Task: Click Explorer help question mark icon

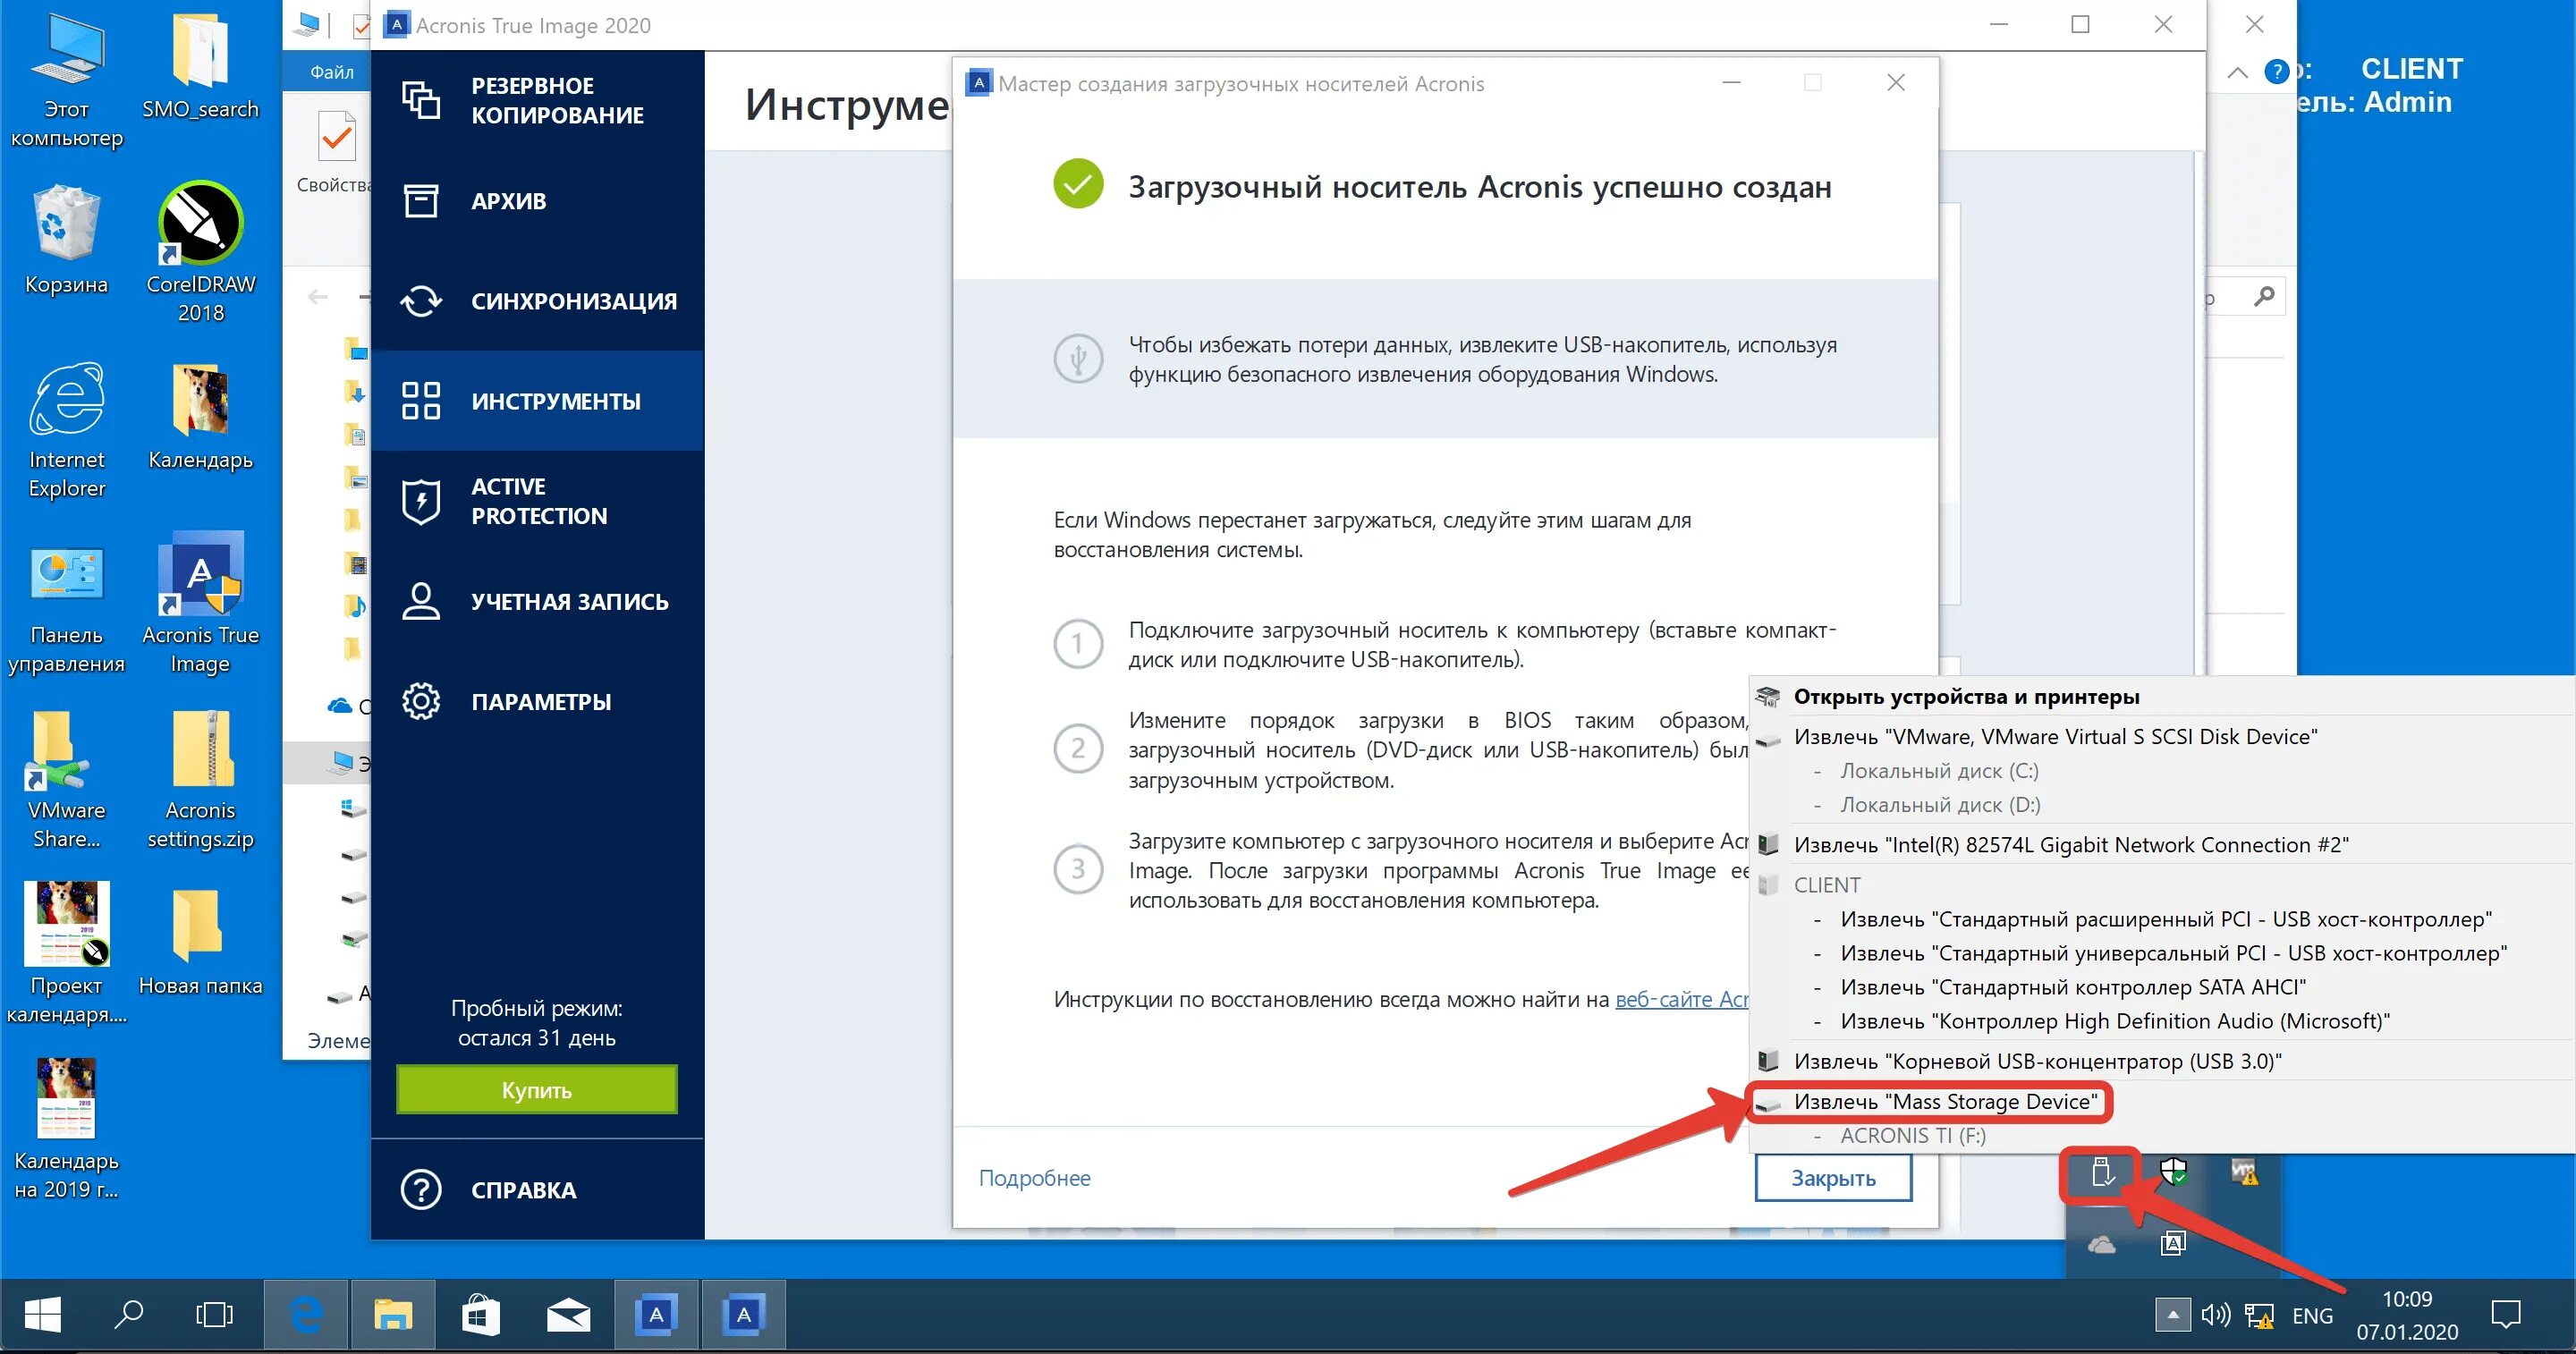Action: (x=2276, y=72)
